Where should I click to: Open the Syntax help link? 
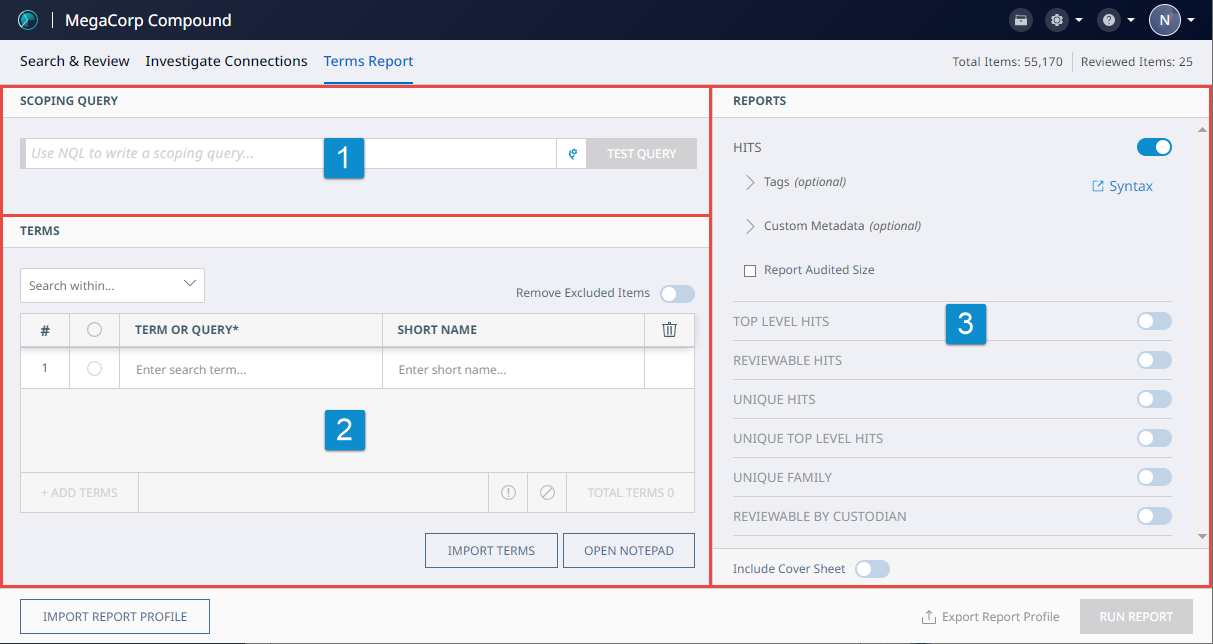coord(1131,186)
